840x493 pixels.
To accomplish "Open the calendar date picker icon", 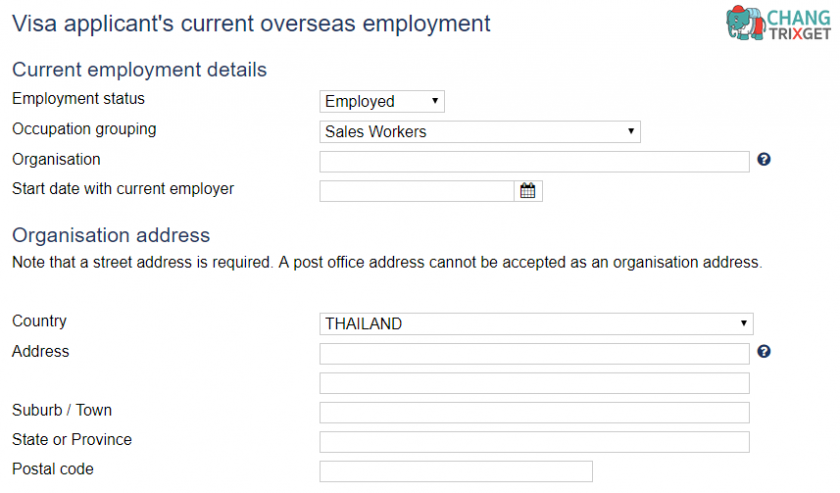I will click(x=528, y=191).
